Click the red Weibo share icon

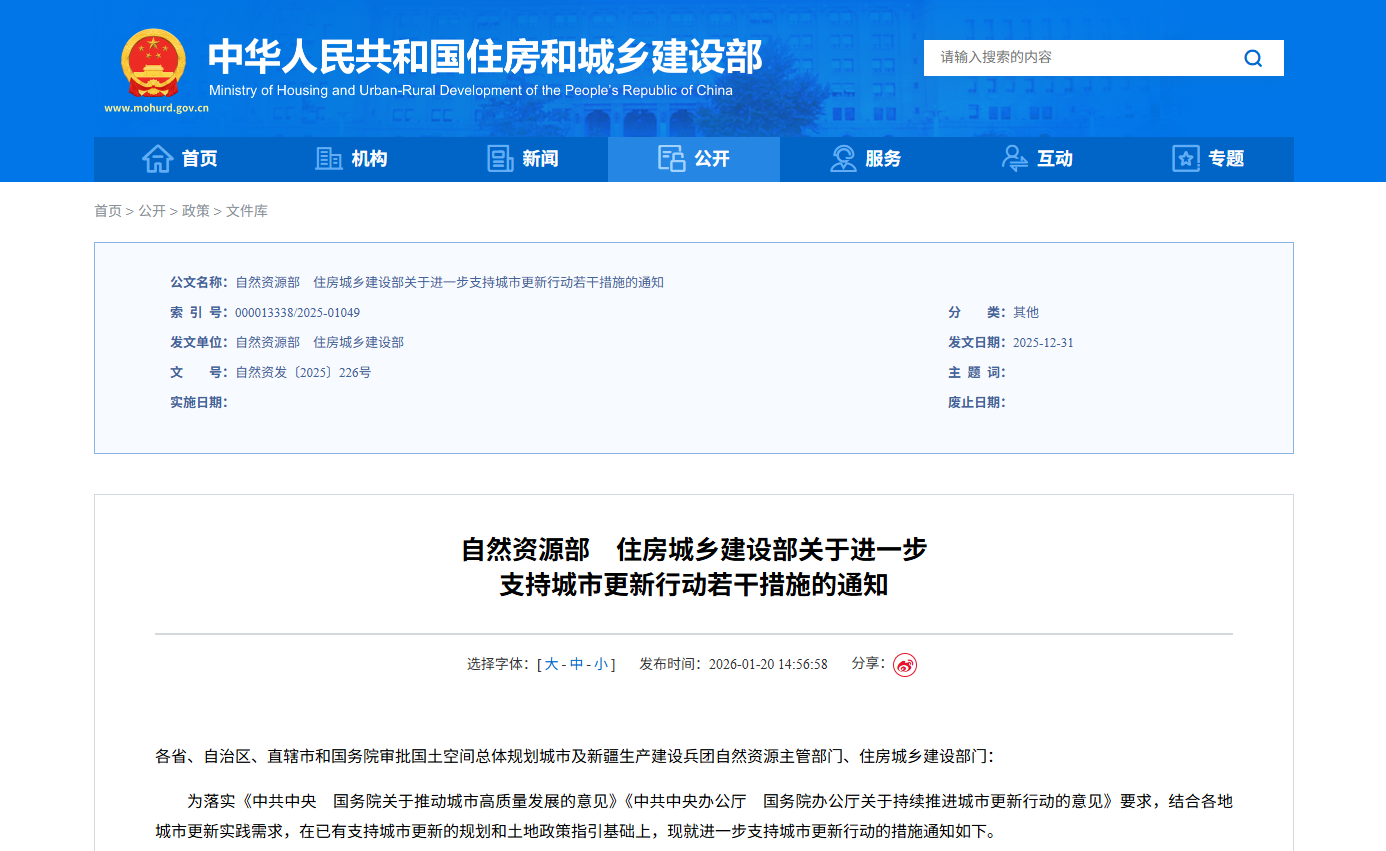point(905,663)
